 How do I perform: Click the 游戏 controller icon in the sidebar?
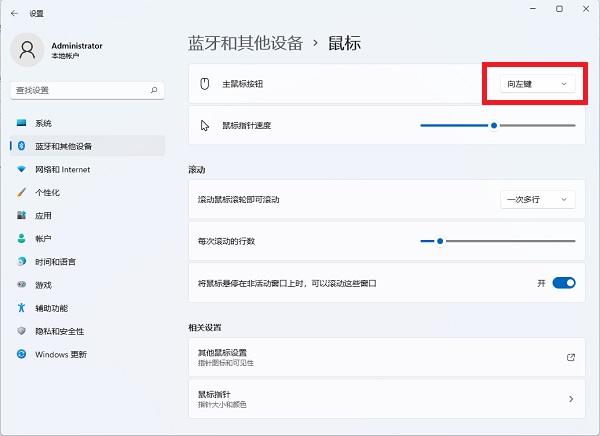point(21,284)
